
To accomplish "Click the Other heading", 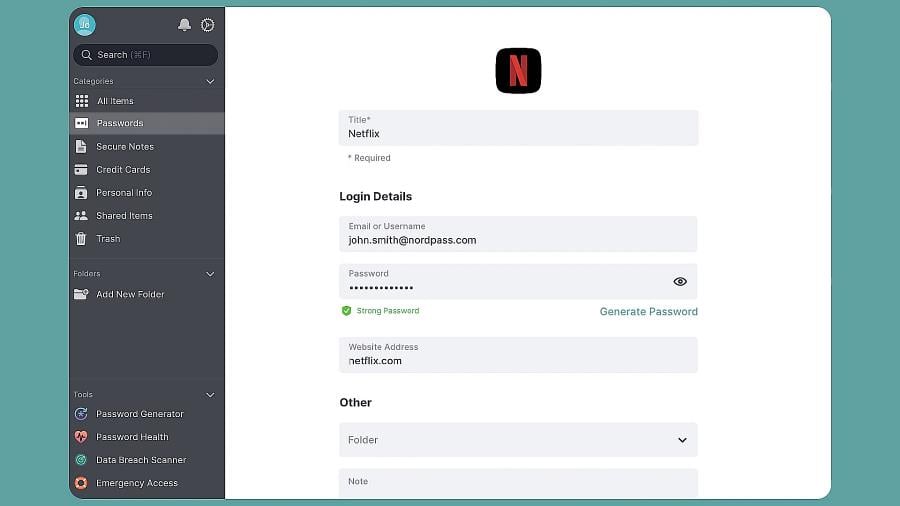I will pyautogui.click(x=355, y=402).
